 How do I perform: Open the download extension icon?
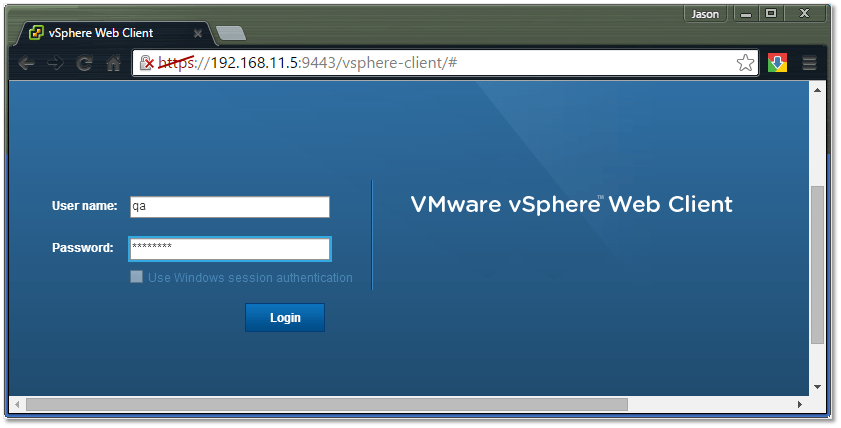(x=777, y=63)
